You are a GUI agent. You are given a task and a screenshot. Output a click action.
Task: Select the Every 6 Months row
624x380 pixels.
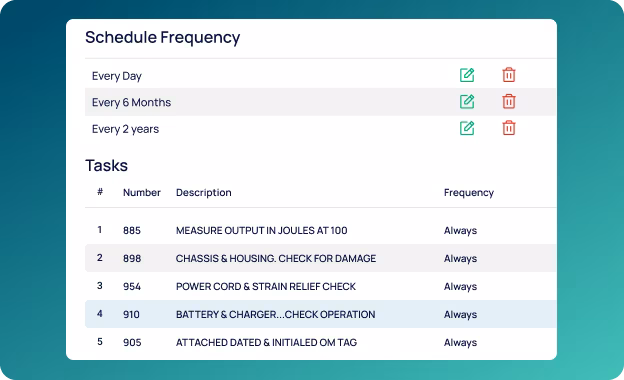(x=320, y=102)
